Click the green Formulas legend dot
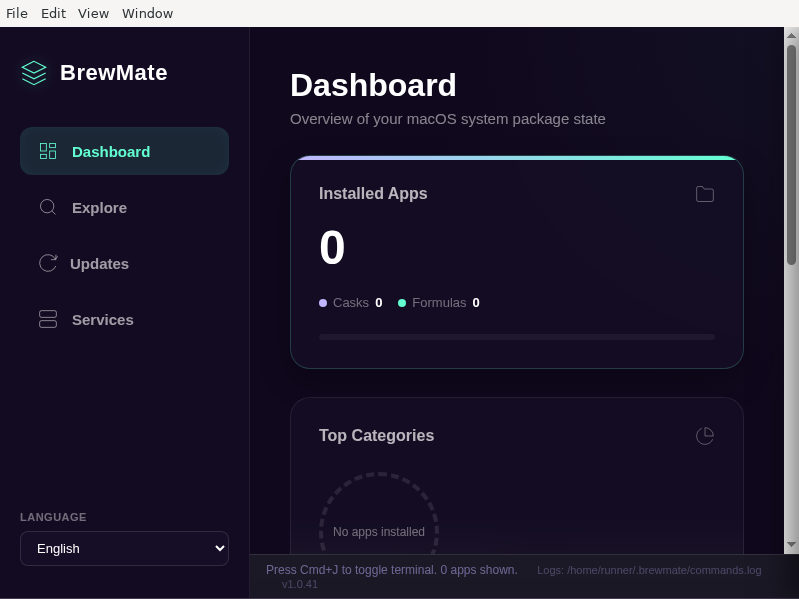This screenshot has width=799, height=599. click(x=402, y=303)
